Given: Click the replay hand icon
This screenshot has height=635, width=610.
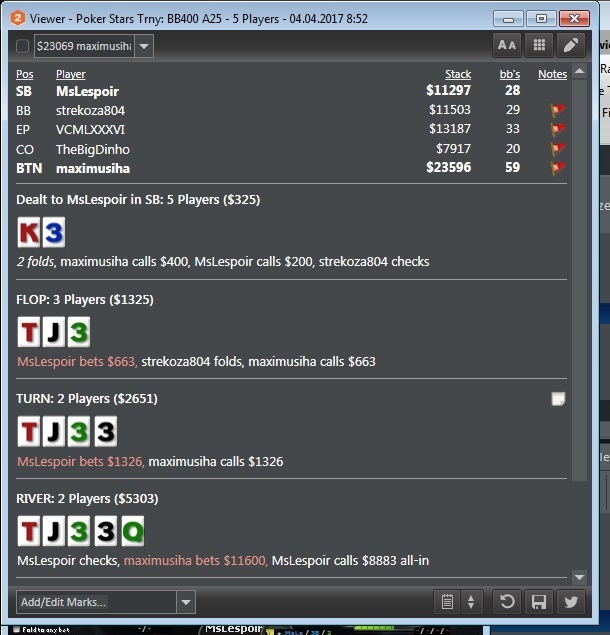Looking at the screenshot, I should [507, 602].
